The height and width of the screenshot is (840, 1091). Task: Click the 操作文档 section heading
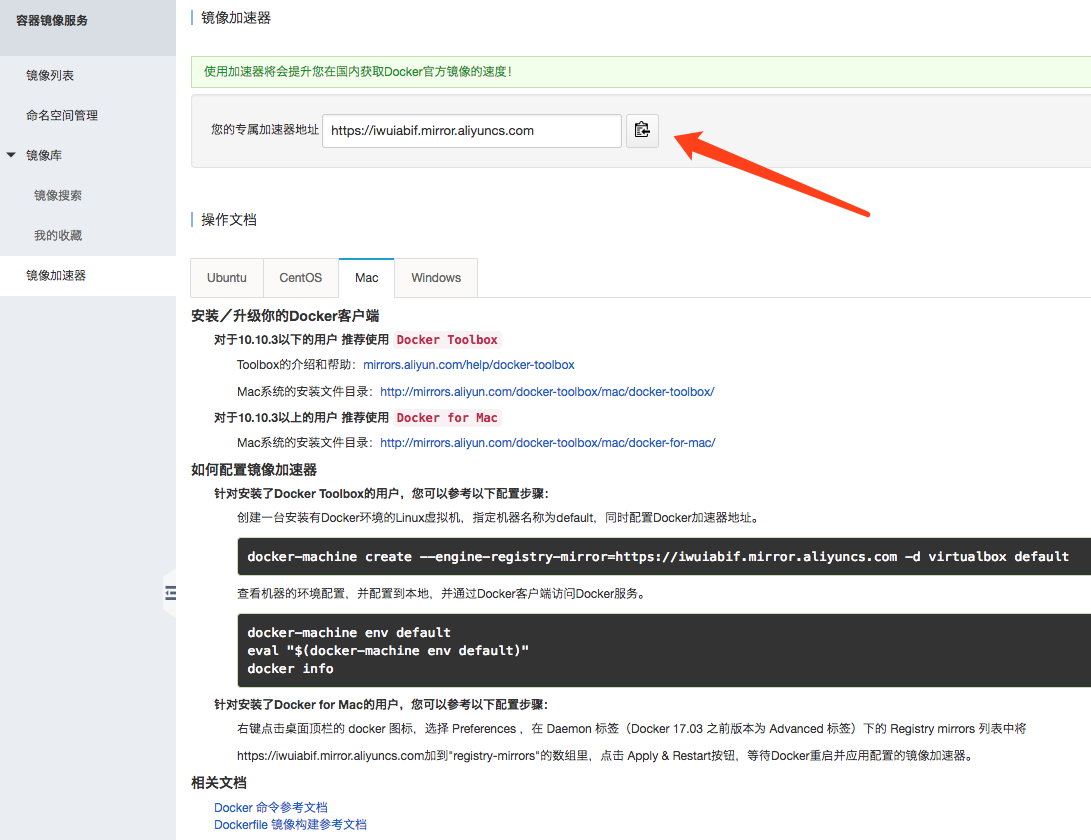[x=229, y=220]
